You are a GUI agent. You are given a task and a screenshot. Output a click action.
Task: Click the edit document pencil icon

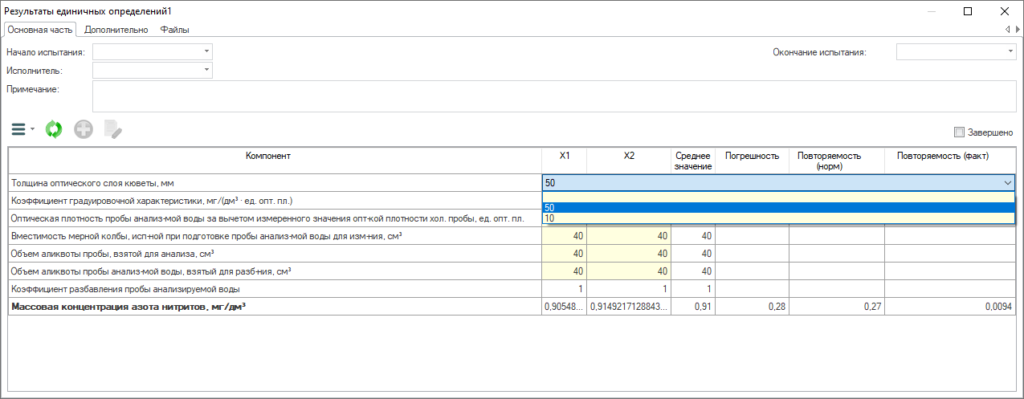112,130
